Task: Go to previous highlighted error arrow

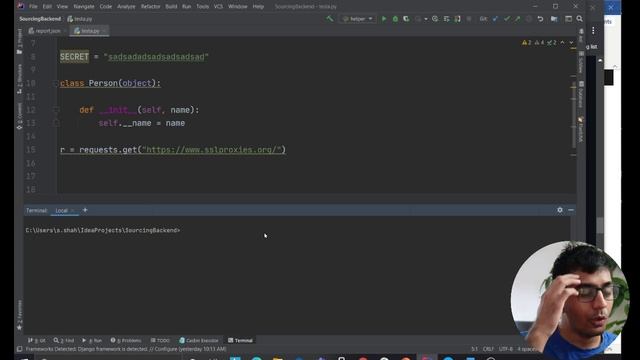Action: [x=562, y=42]
